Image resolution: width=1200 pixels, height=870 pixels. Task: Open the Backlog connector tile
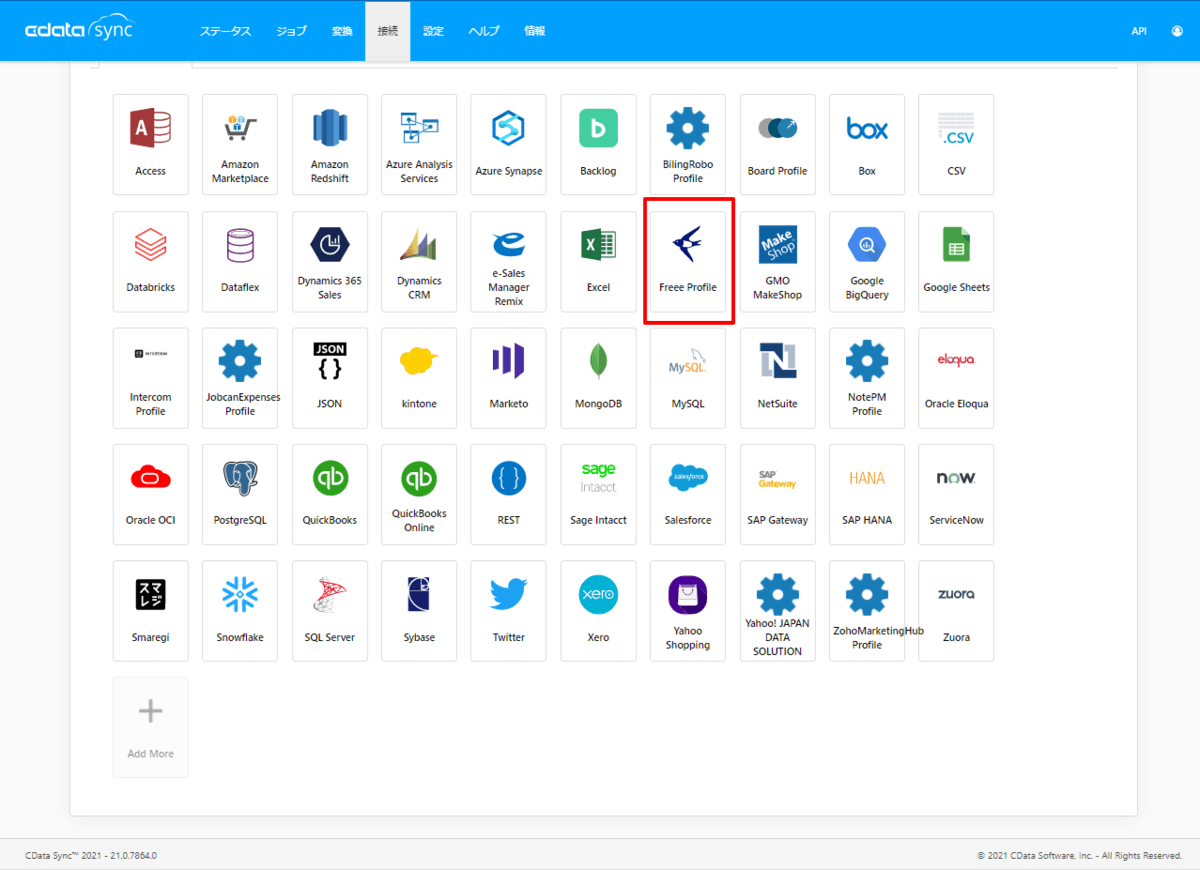pos(598,145)
